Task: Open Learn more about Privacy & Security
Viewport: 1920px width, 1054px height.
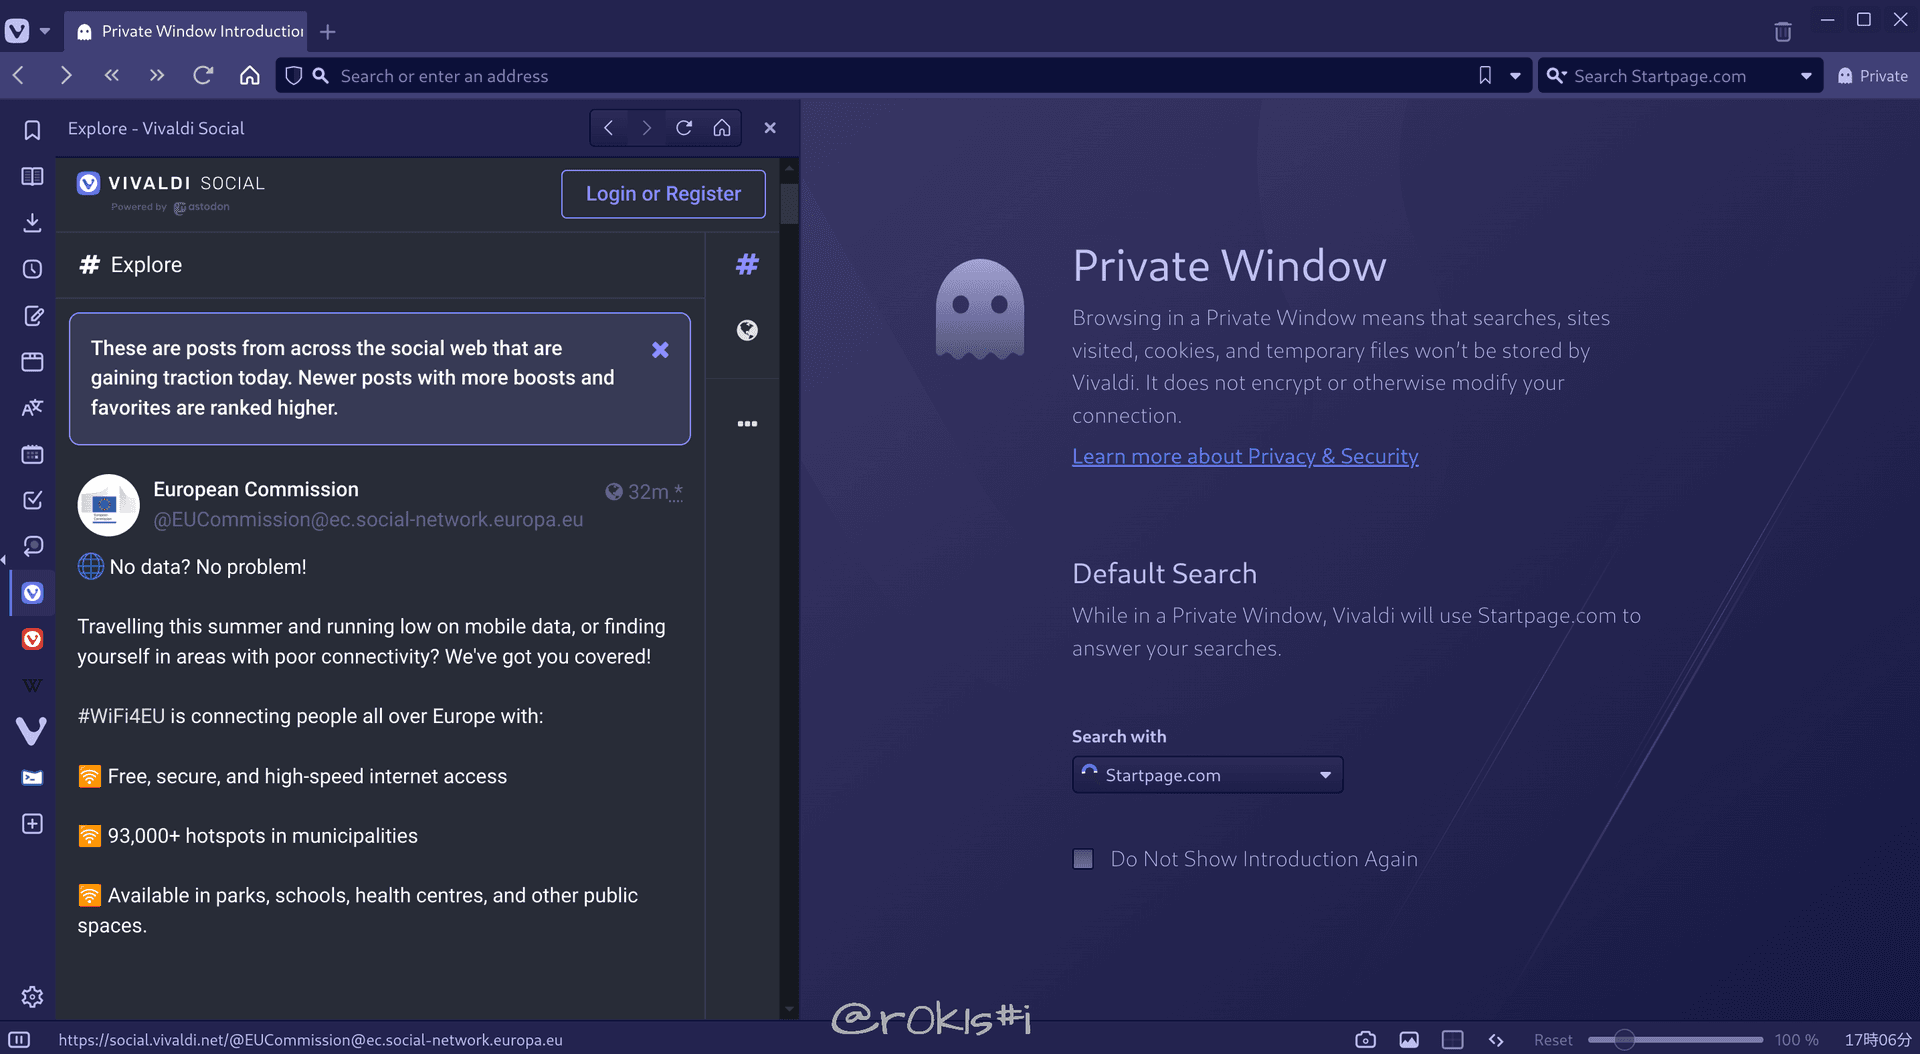Action: [x=1245, y=456]
